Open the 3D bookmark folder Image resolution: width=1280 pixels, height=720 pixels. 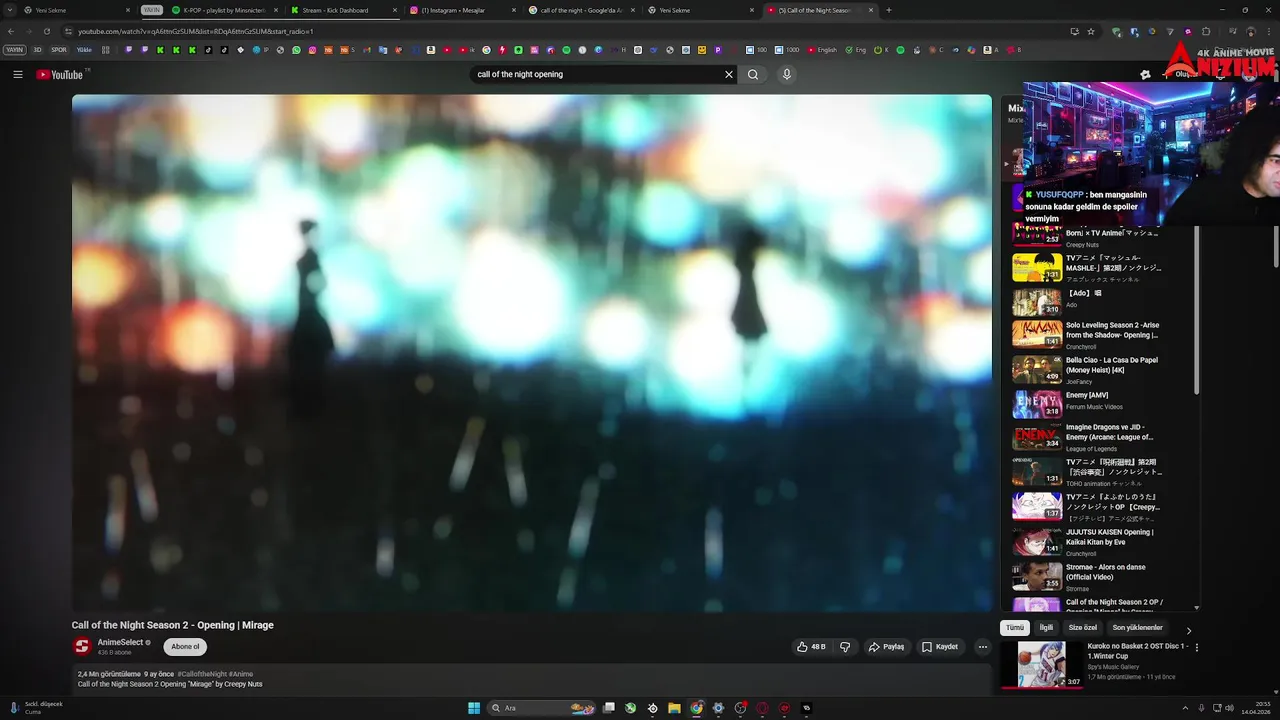pyautogui.click(x=37, y=50)
